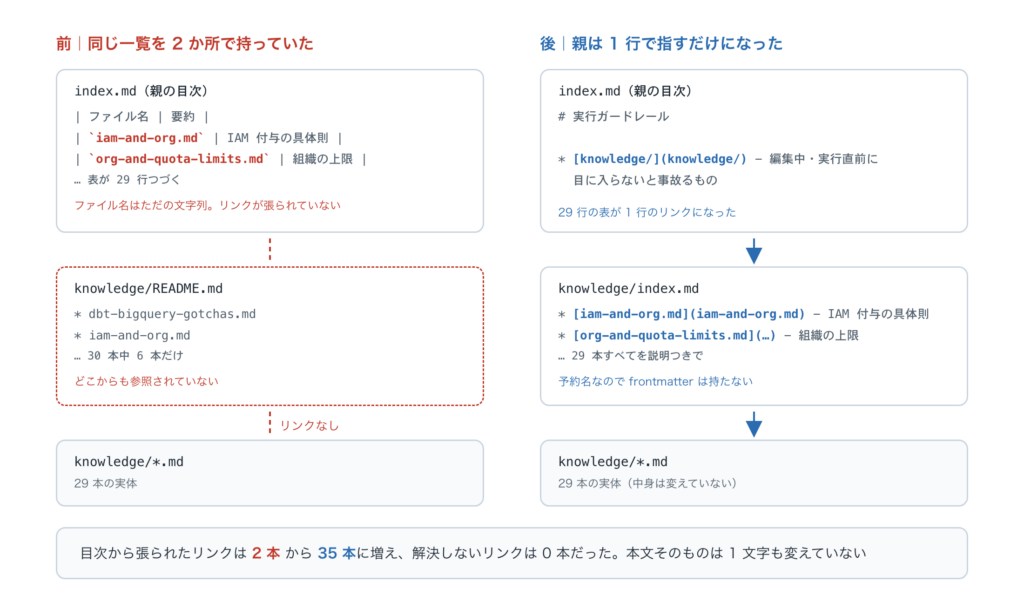Click the red '2 本' in the summary
This screenshot has height=596, width=1024.
(266, 554)
